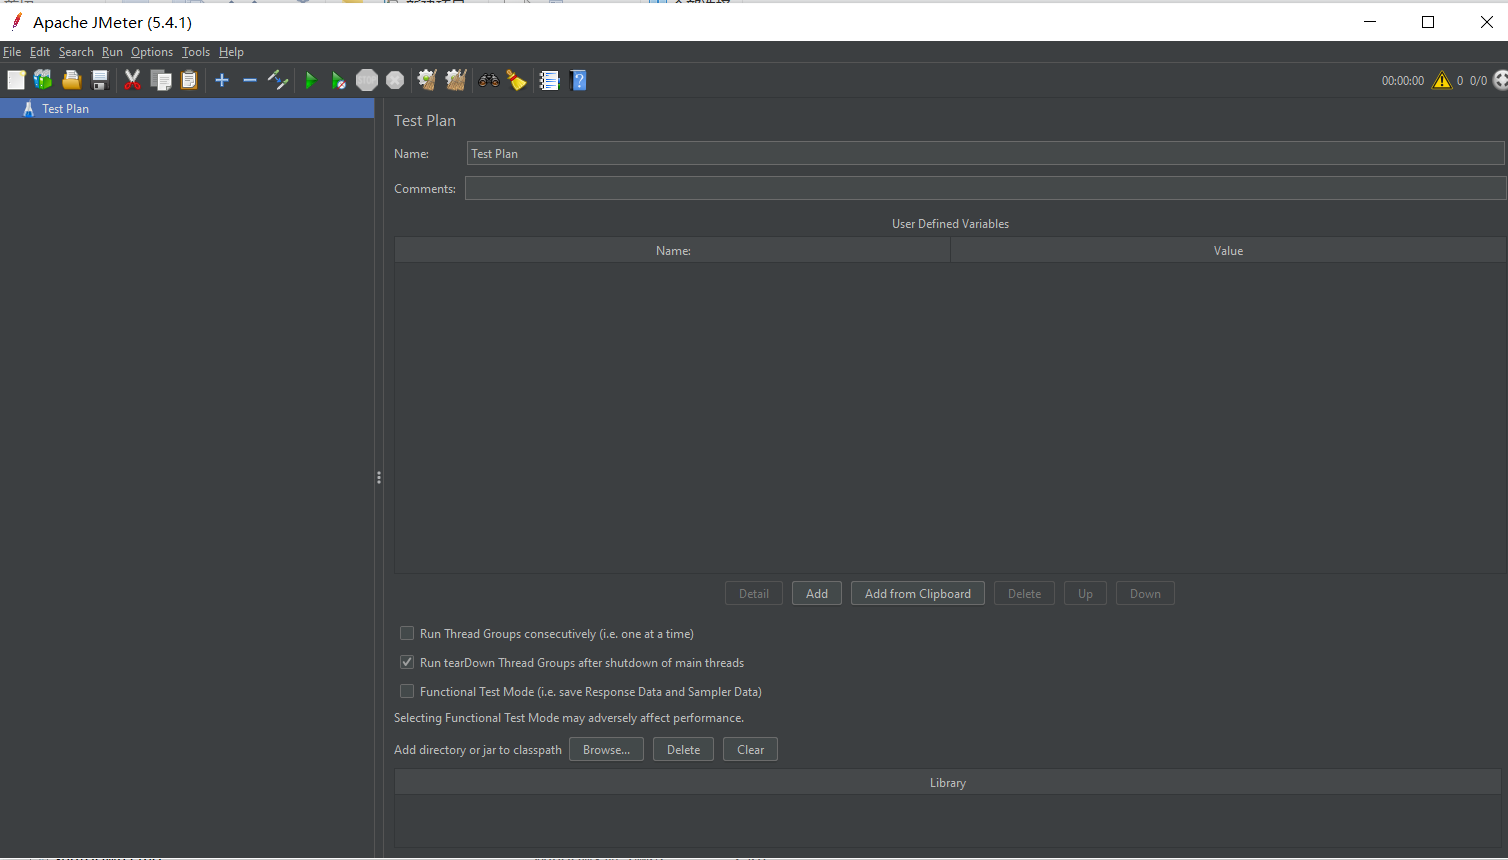
Task: Click the Cut scissors icon
Action: coord(132,80)
